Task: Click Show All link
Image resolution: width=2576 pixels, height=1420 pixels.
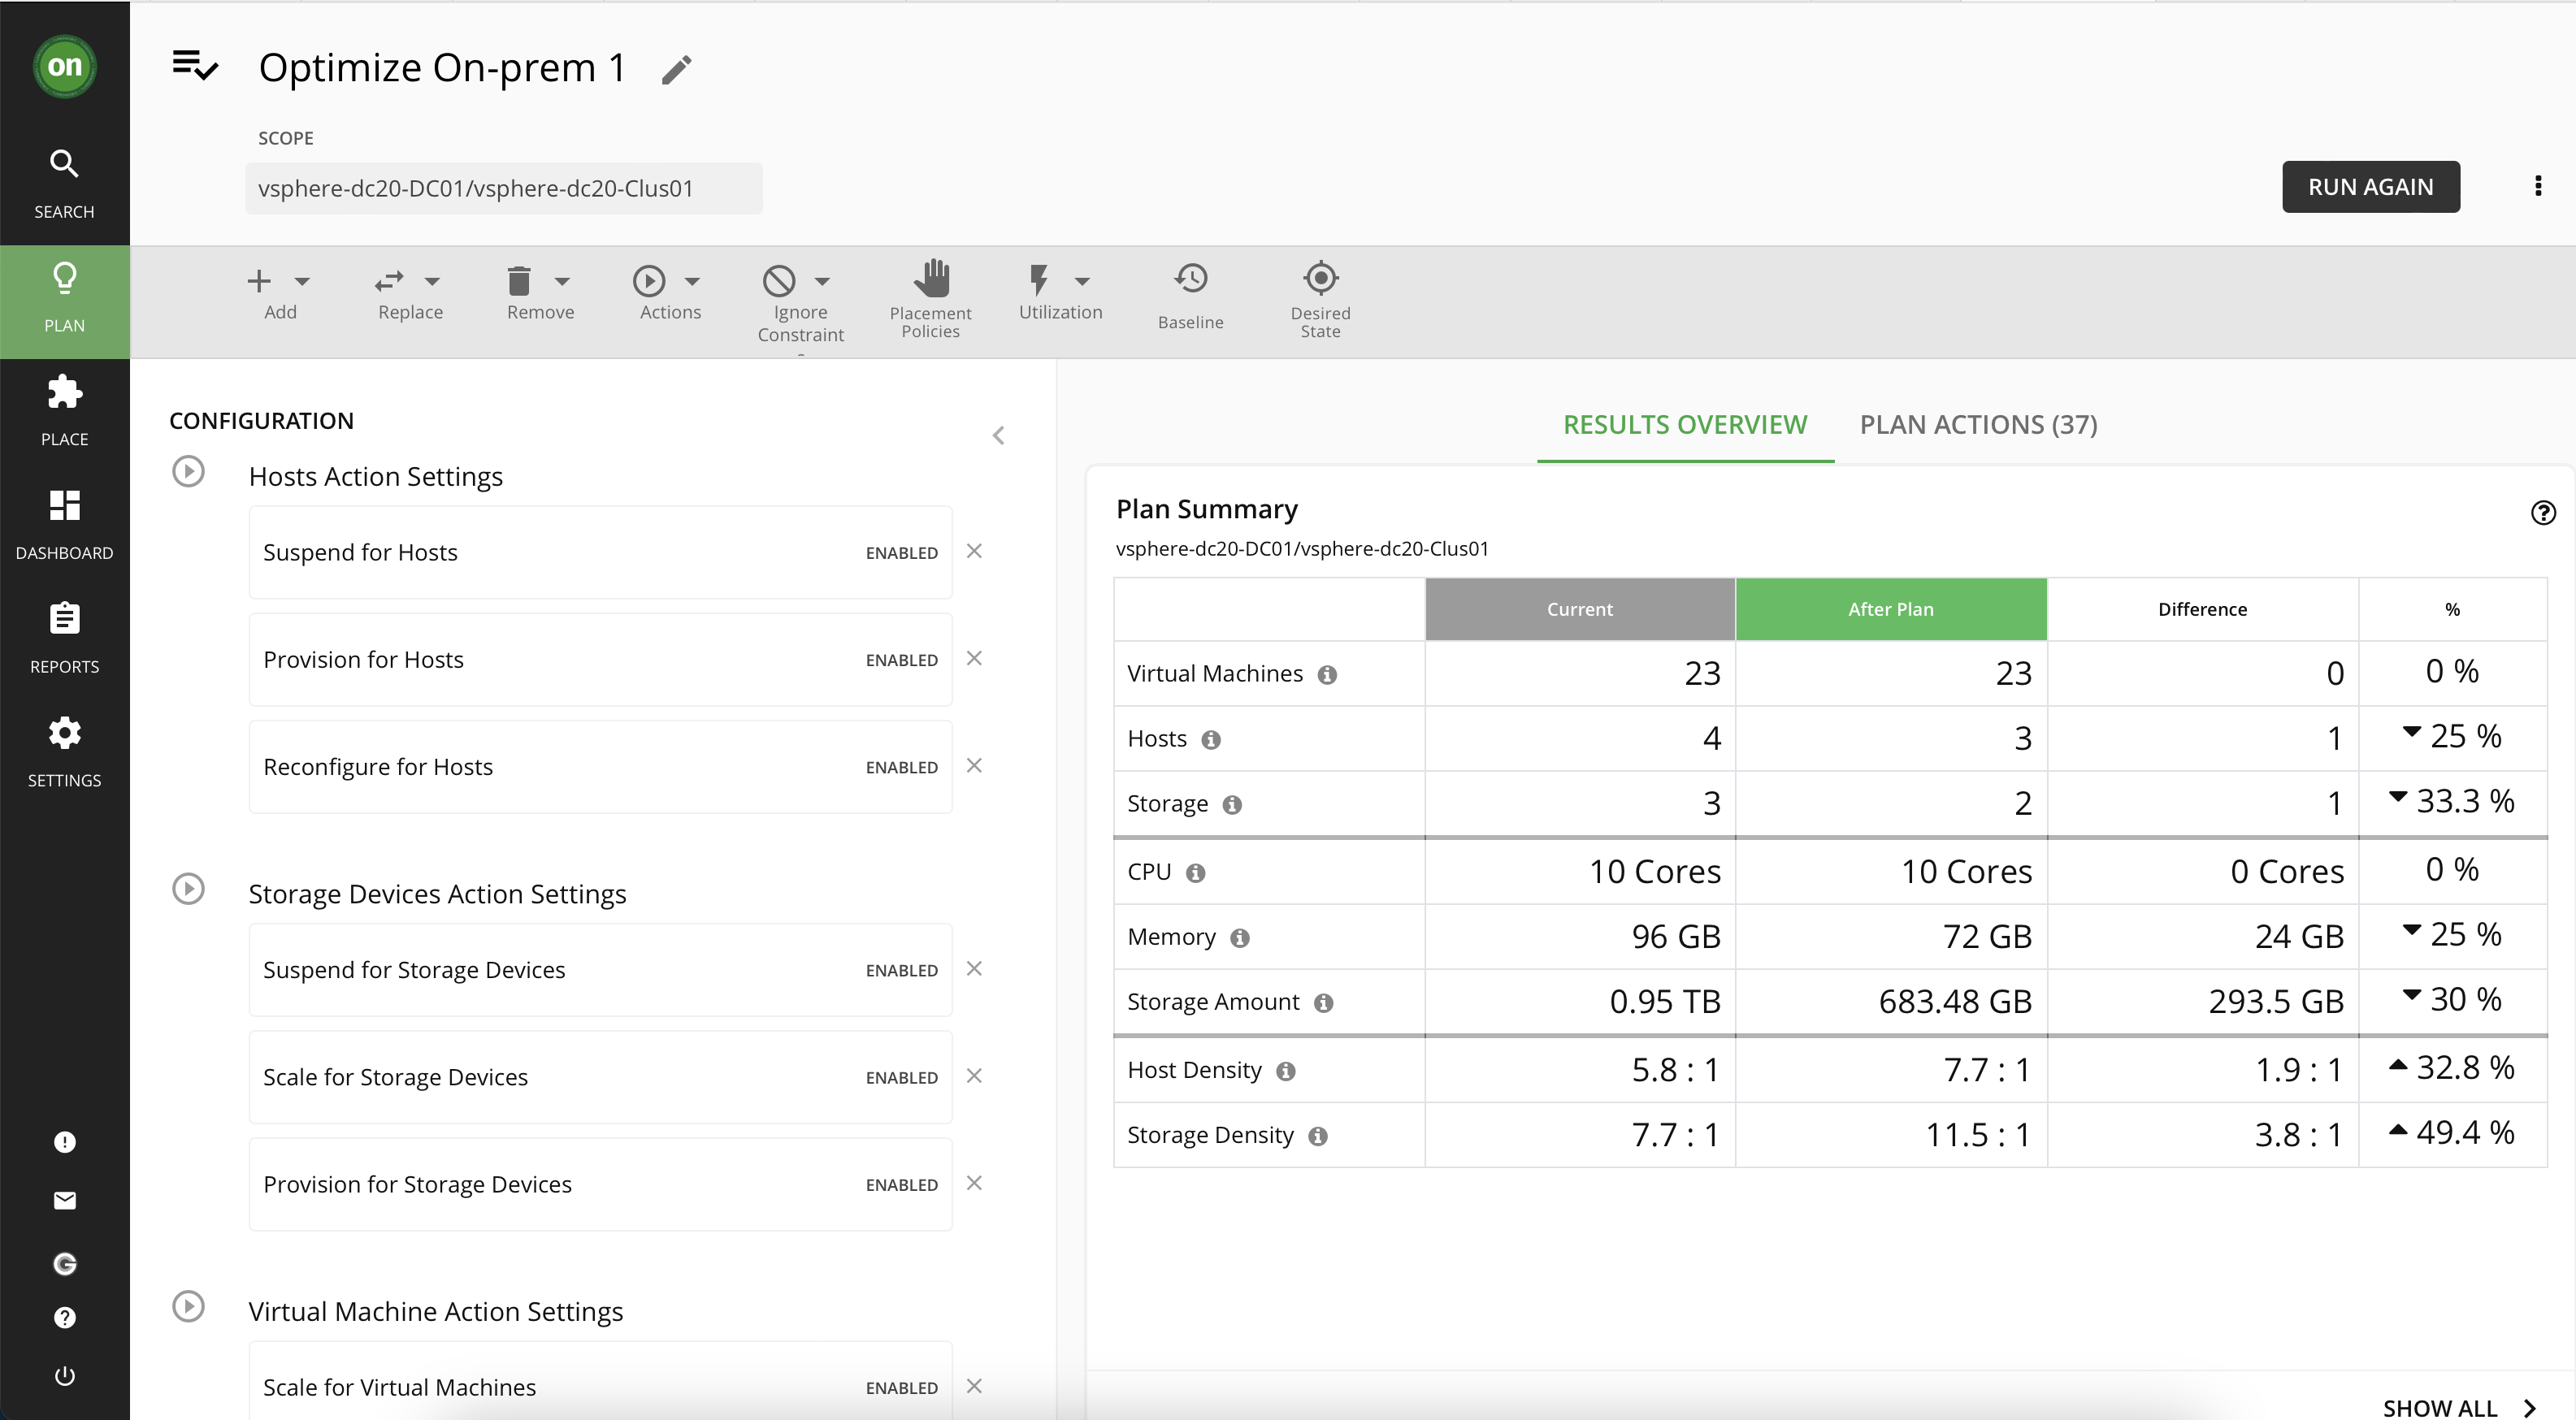Action: (2459, 1407)
